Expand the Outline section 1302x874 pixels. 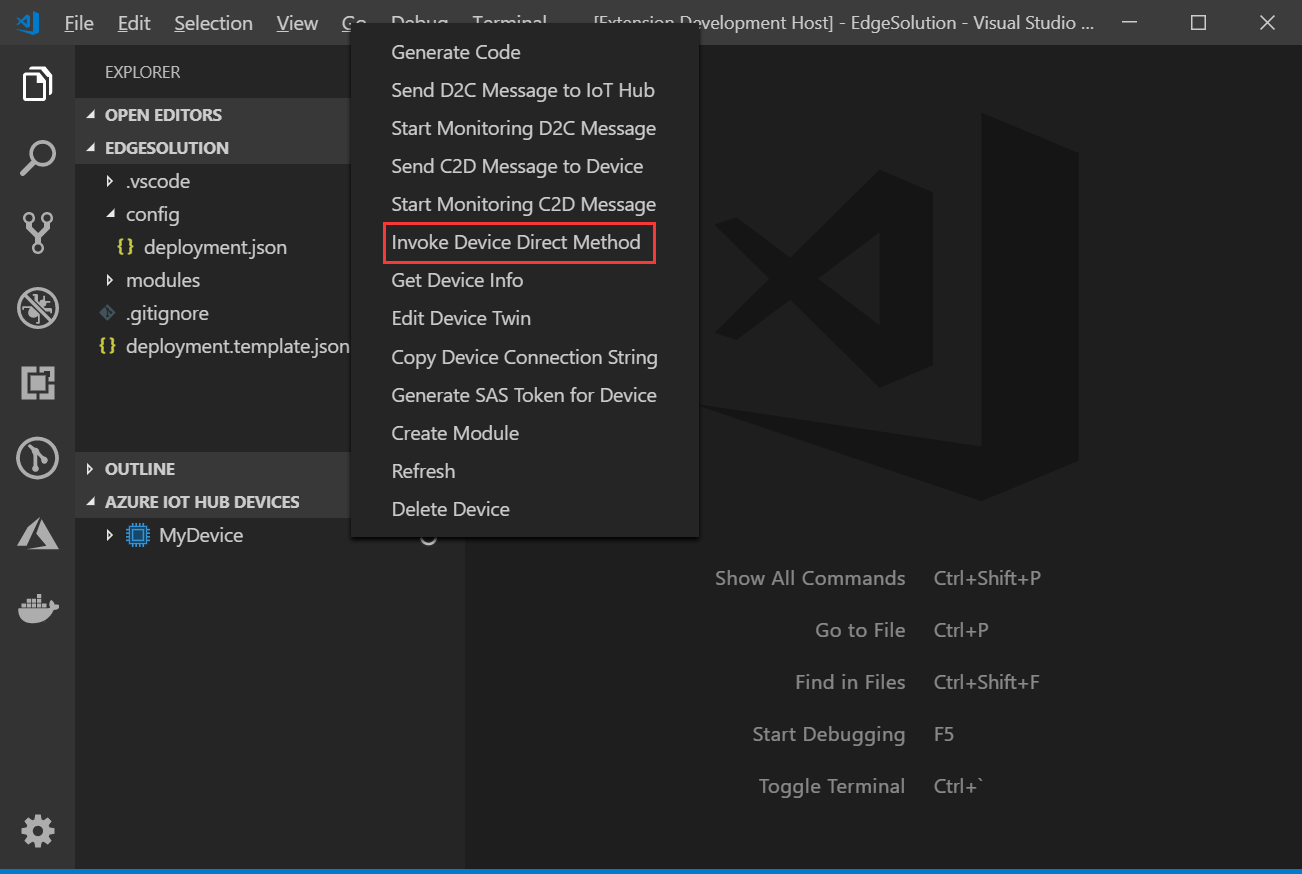(91, 469)
